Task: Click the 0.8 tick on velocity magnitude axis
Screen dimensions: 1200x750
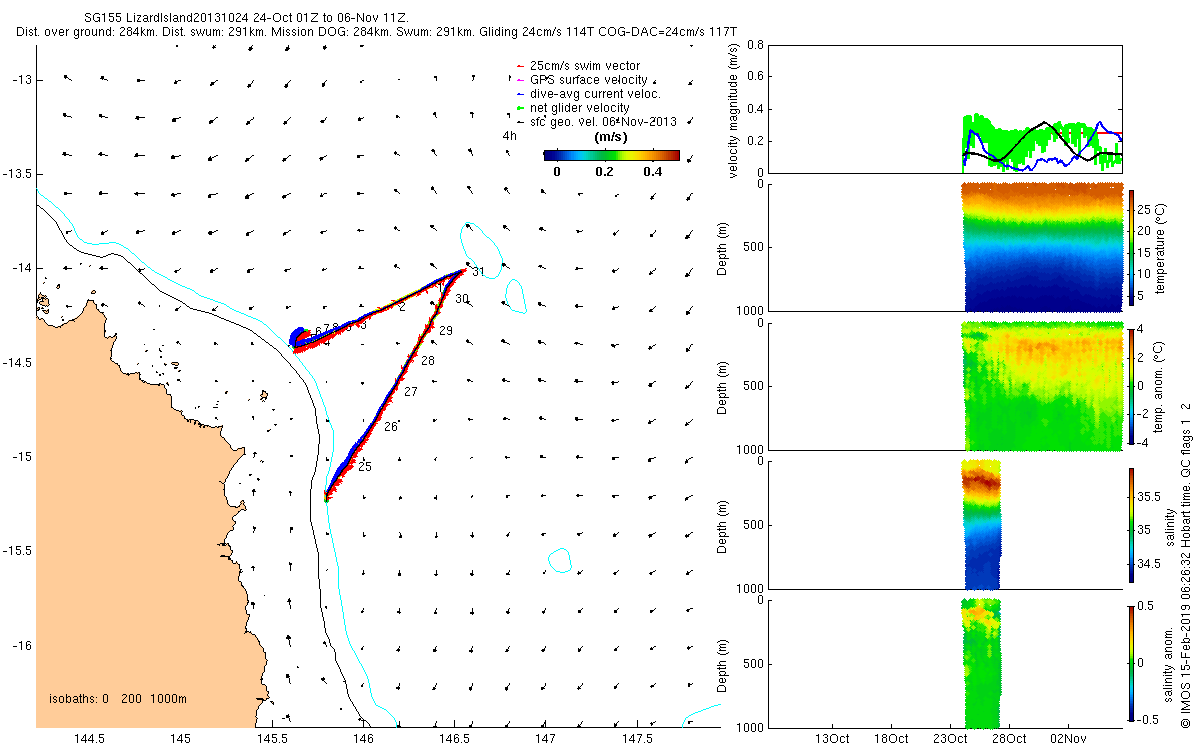Action: 756,46
